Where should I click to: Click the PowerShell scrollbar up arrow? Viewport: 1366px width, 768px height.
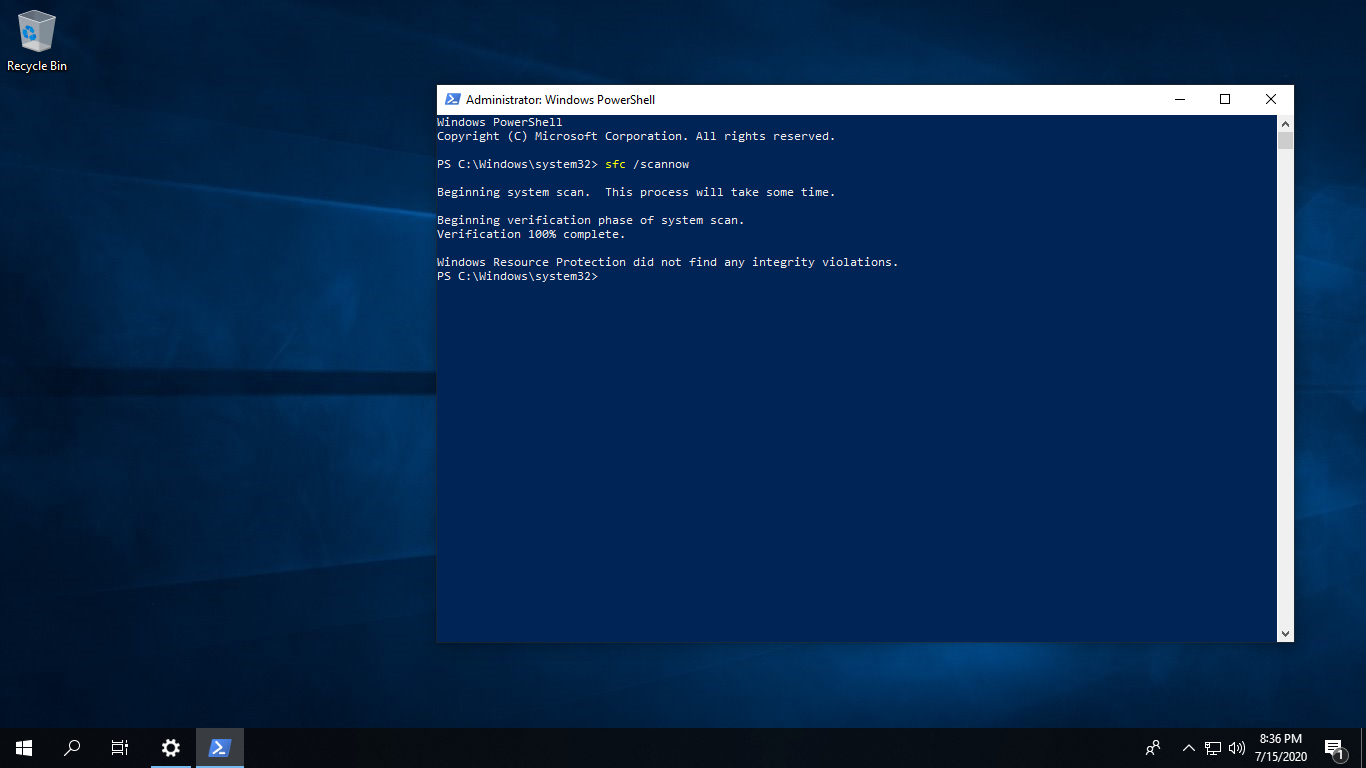[1285, 123]
